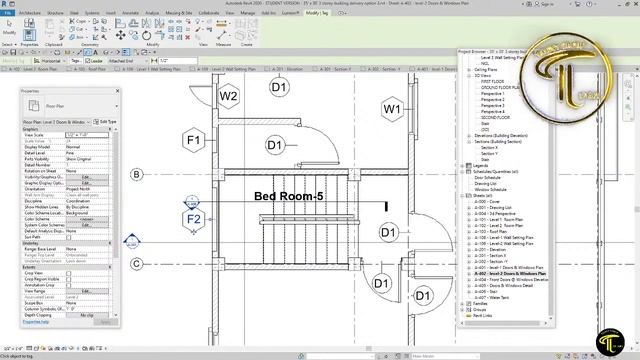Open the Floor Plan: Level 2 instance dropdown
640x360 pixels.
pos(56,122)
